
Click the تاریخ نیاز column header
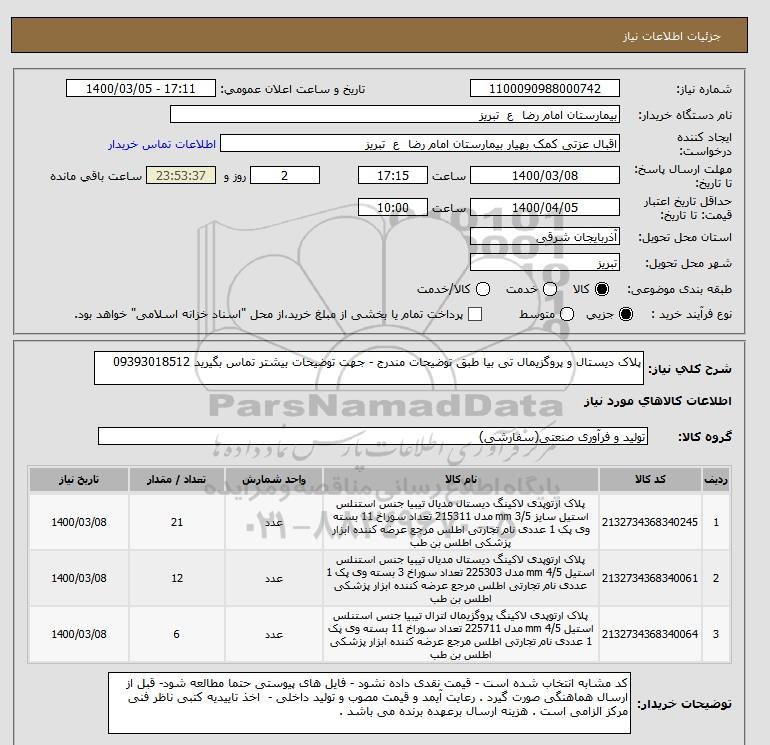click(x=79, y=480)
